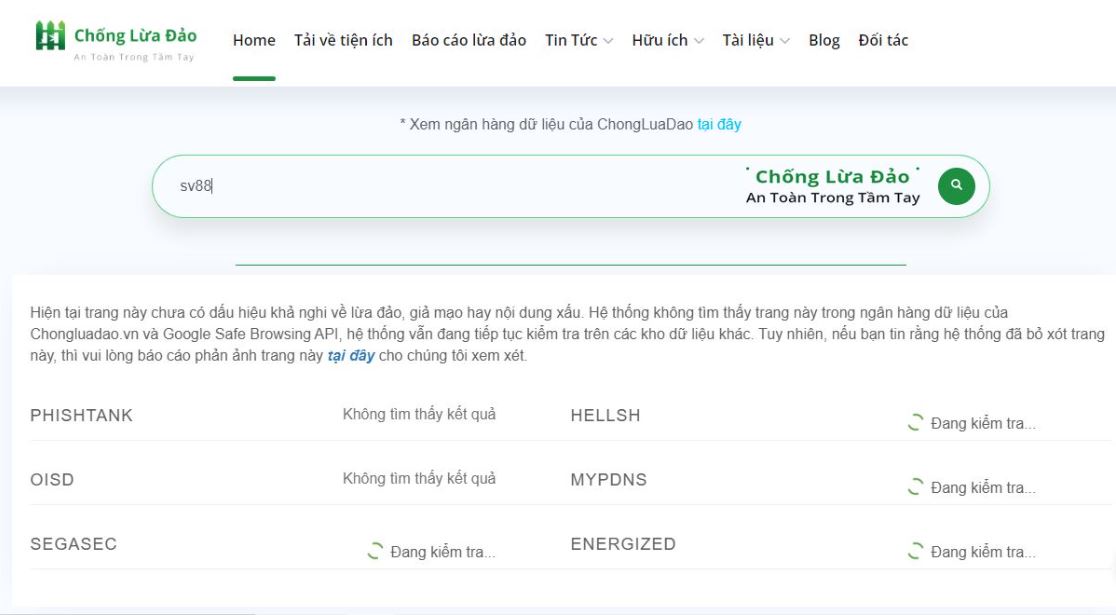Expand the Hữu ích dropdown menu
The height and width of the screenshot is (615, 1116).
pos(667,41)
